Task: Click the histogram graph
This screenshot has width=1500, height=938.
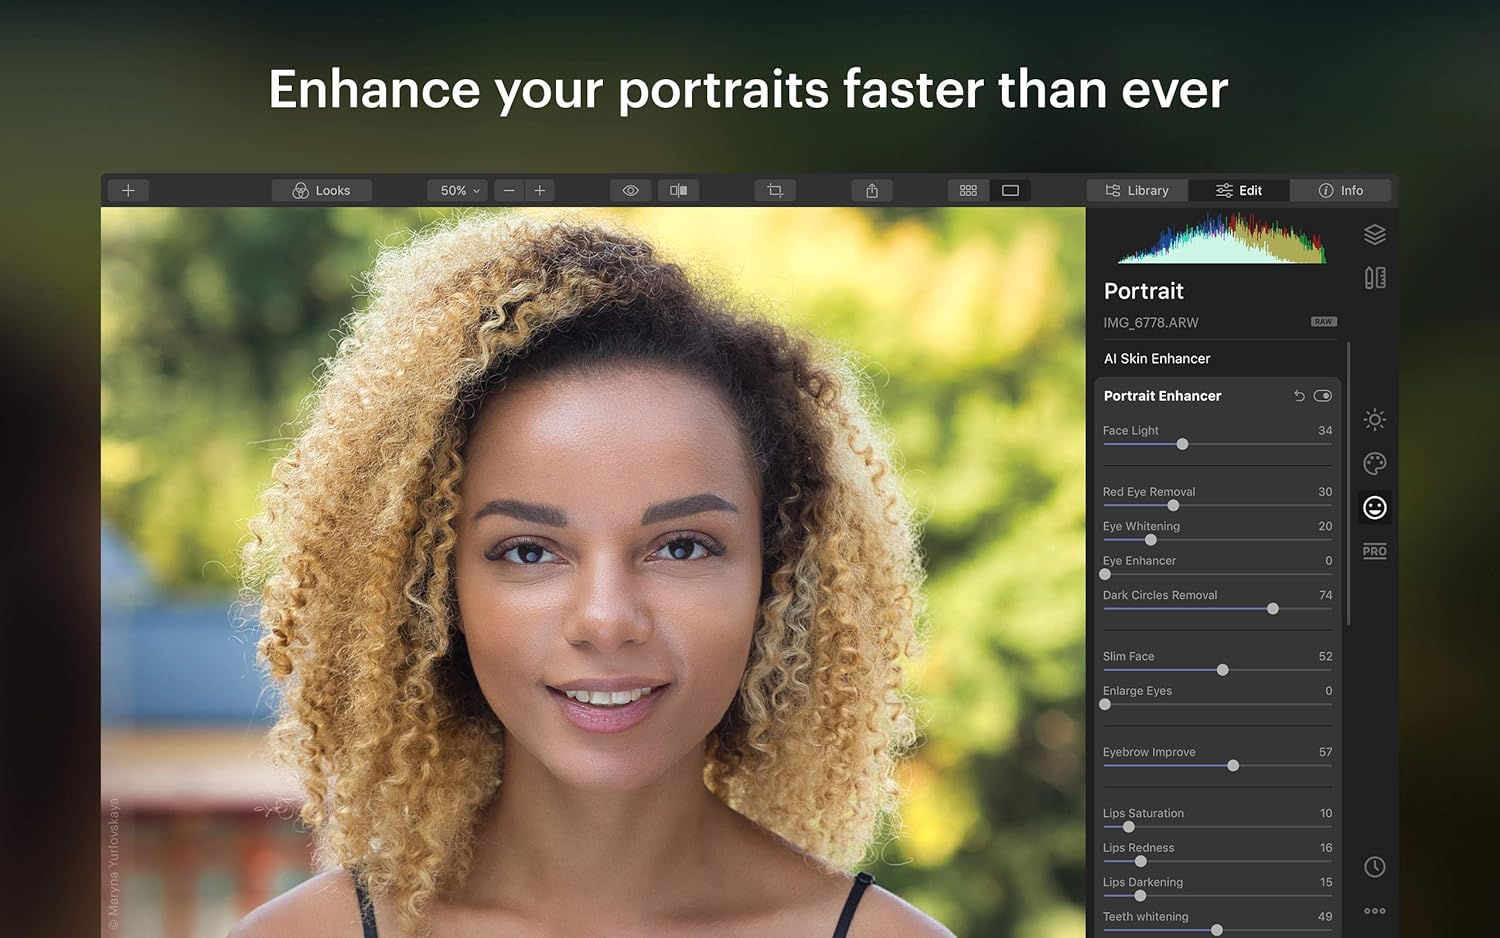Action: (x=1222, y=238)
